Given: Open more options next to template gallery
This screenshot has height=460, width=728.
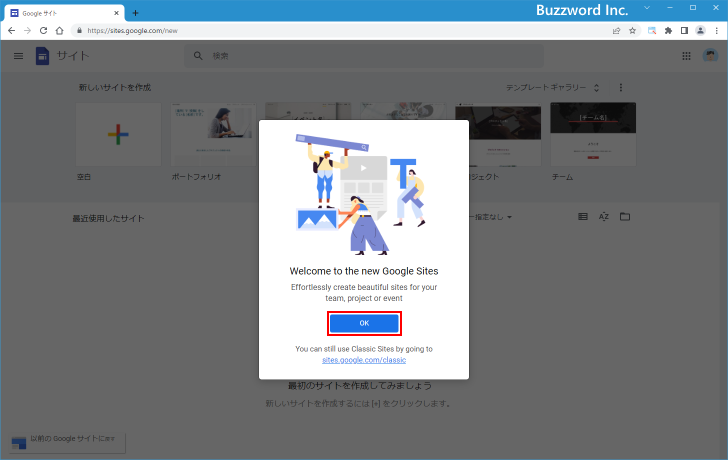Looking at the screenshot, I should pos(621,87).
